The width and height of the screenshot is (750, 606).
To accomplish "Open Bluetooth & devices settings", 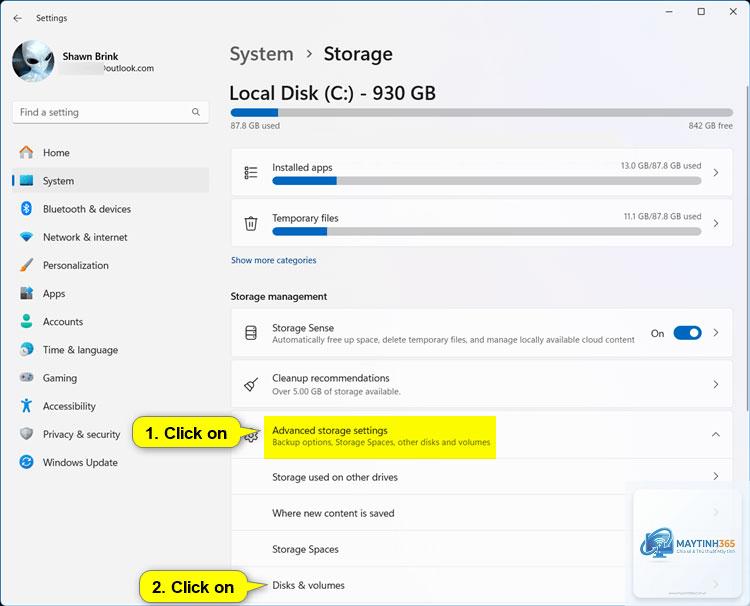I will [x=110, y=209].
